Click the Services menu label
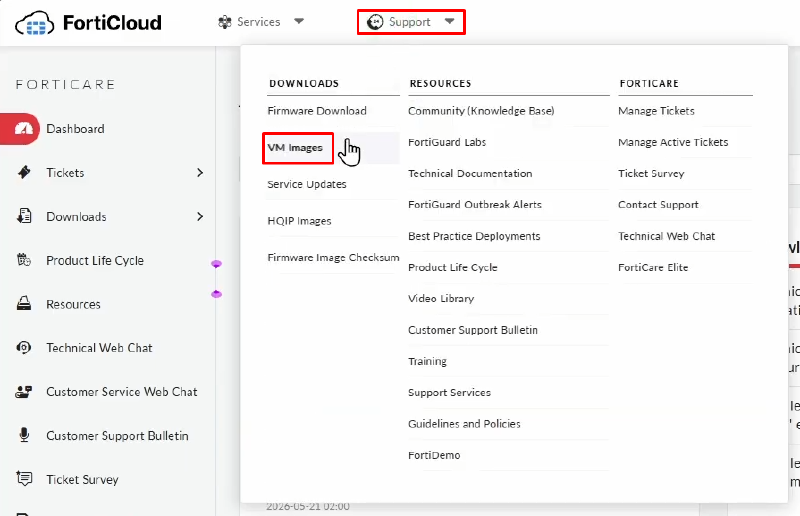Screen dimensions: 800x516 259,22
